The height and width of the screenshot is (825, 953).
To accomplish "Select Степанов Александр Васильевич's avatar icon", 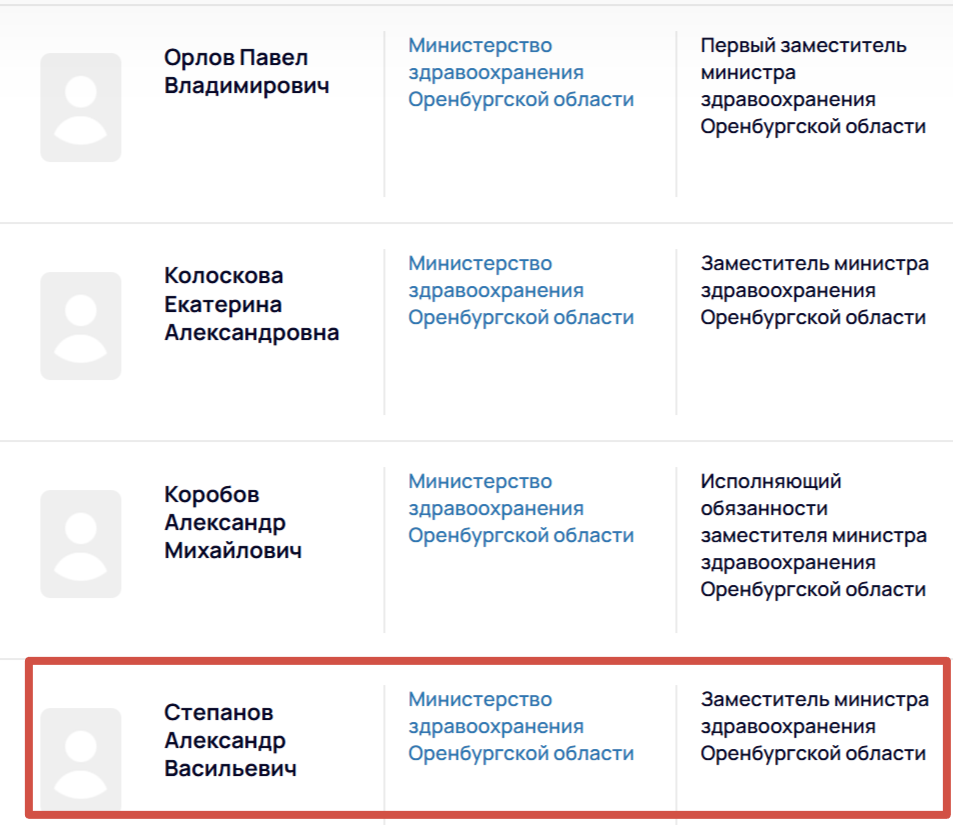I will click(81, 758).
